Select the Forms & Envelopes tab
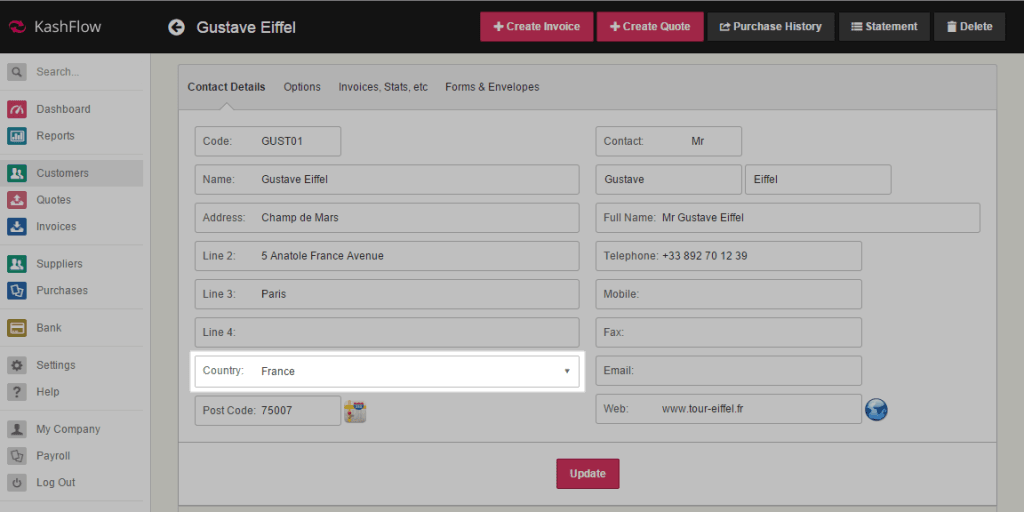The image size is (1024, 512). 492,87
